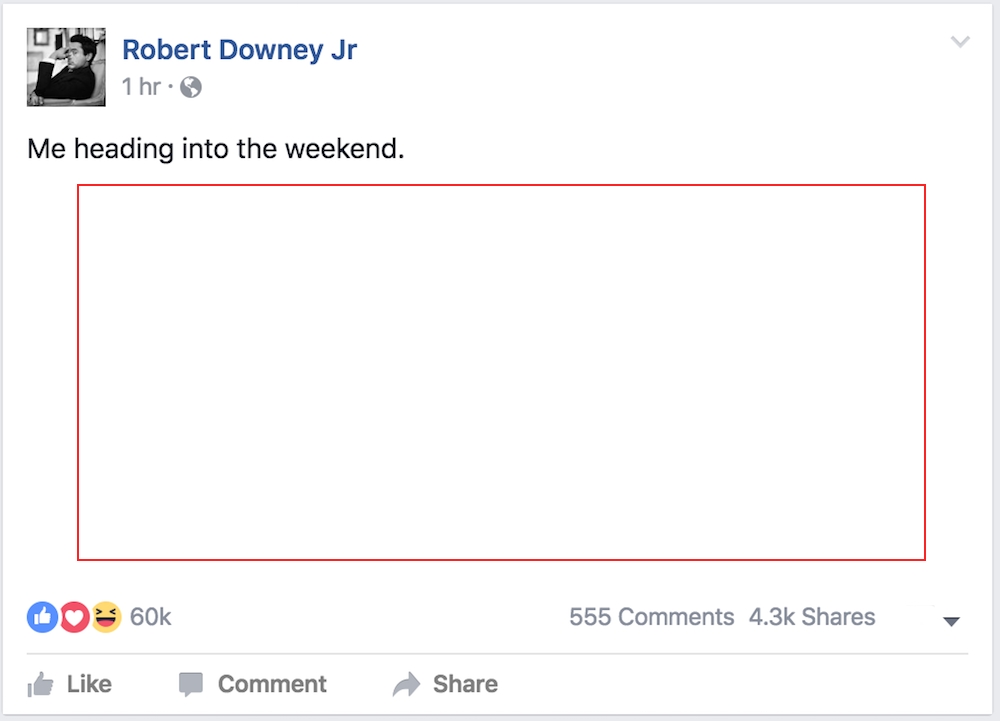Open the 60k reactions count
This screenshot has height=721, width=1000.
pyautogui.click(x=151, y=617)
